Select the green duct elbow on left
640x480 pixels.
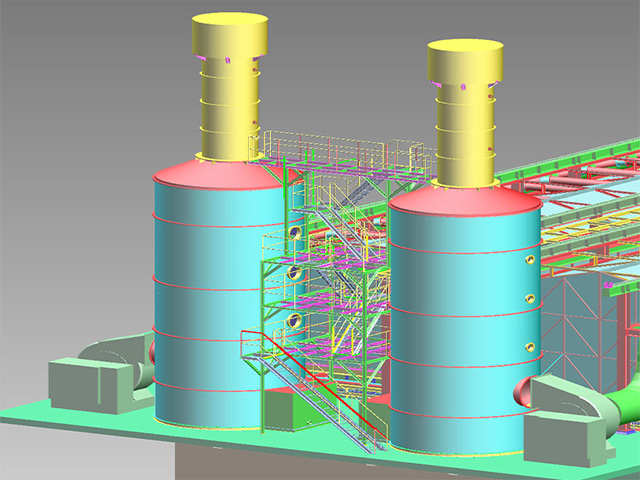(138, 365)
